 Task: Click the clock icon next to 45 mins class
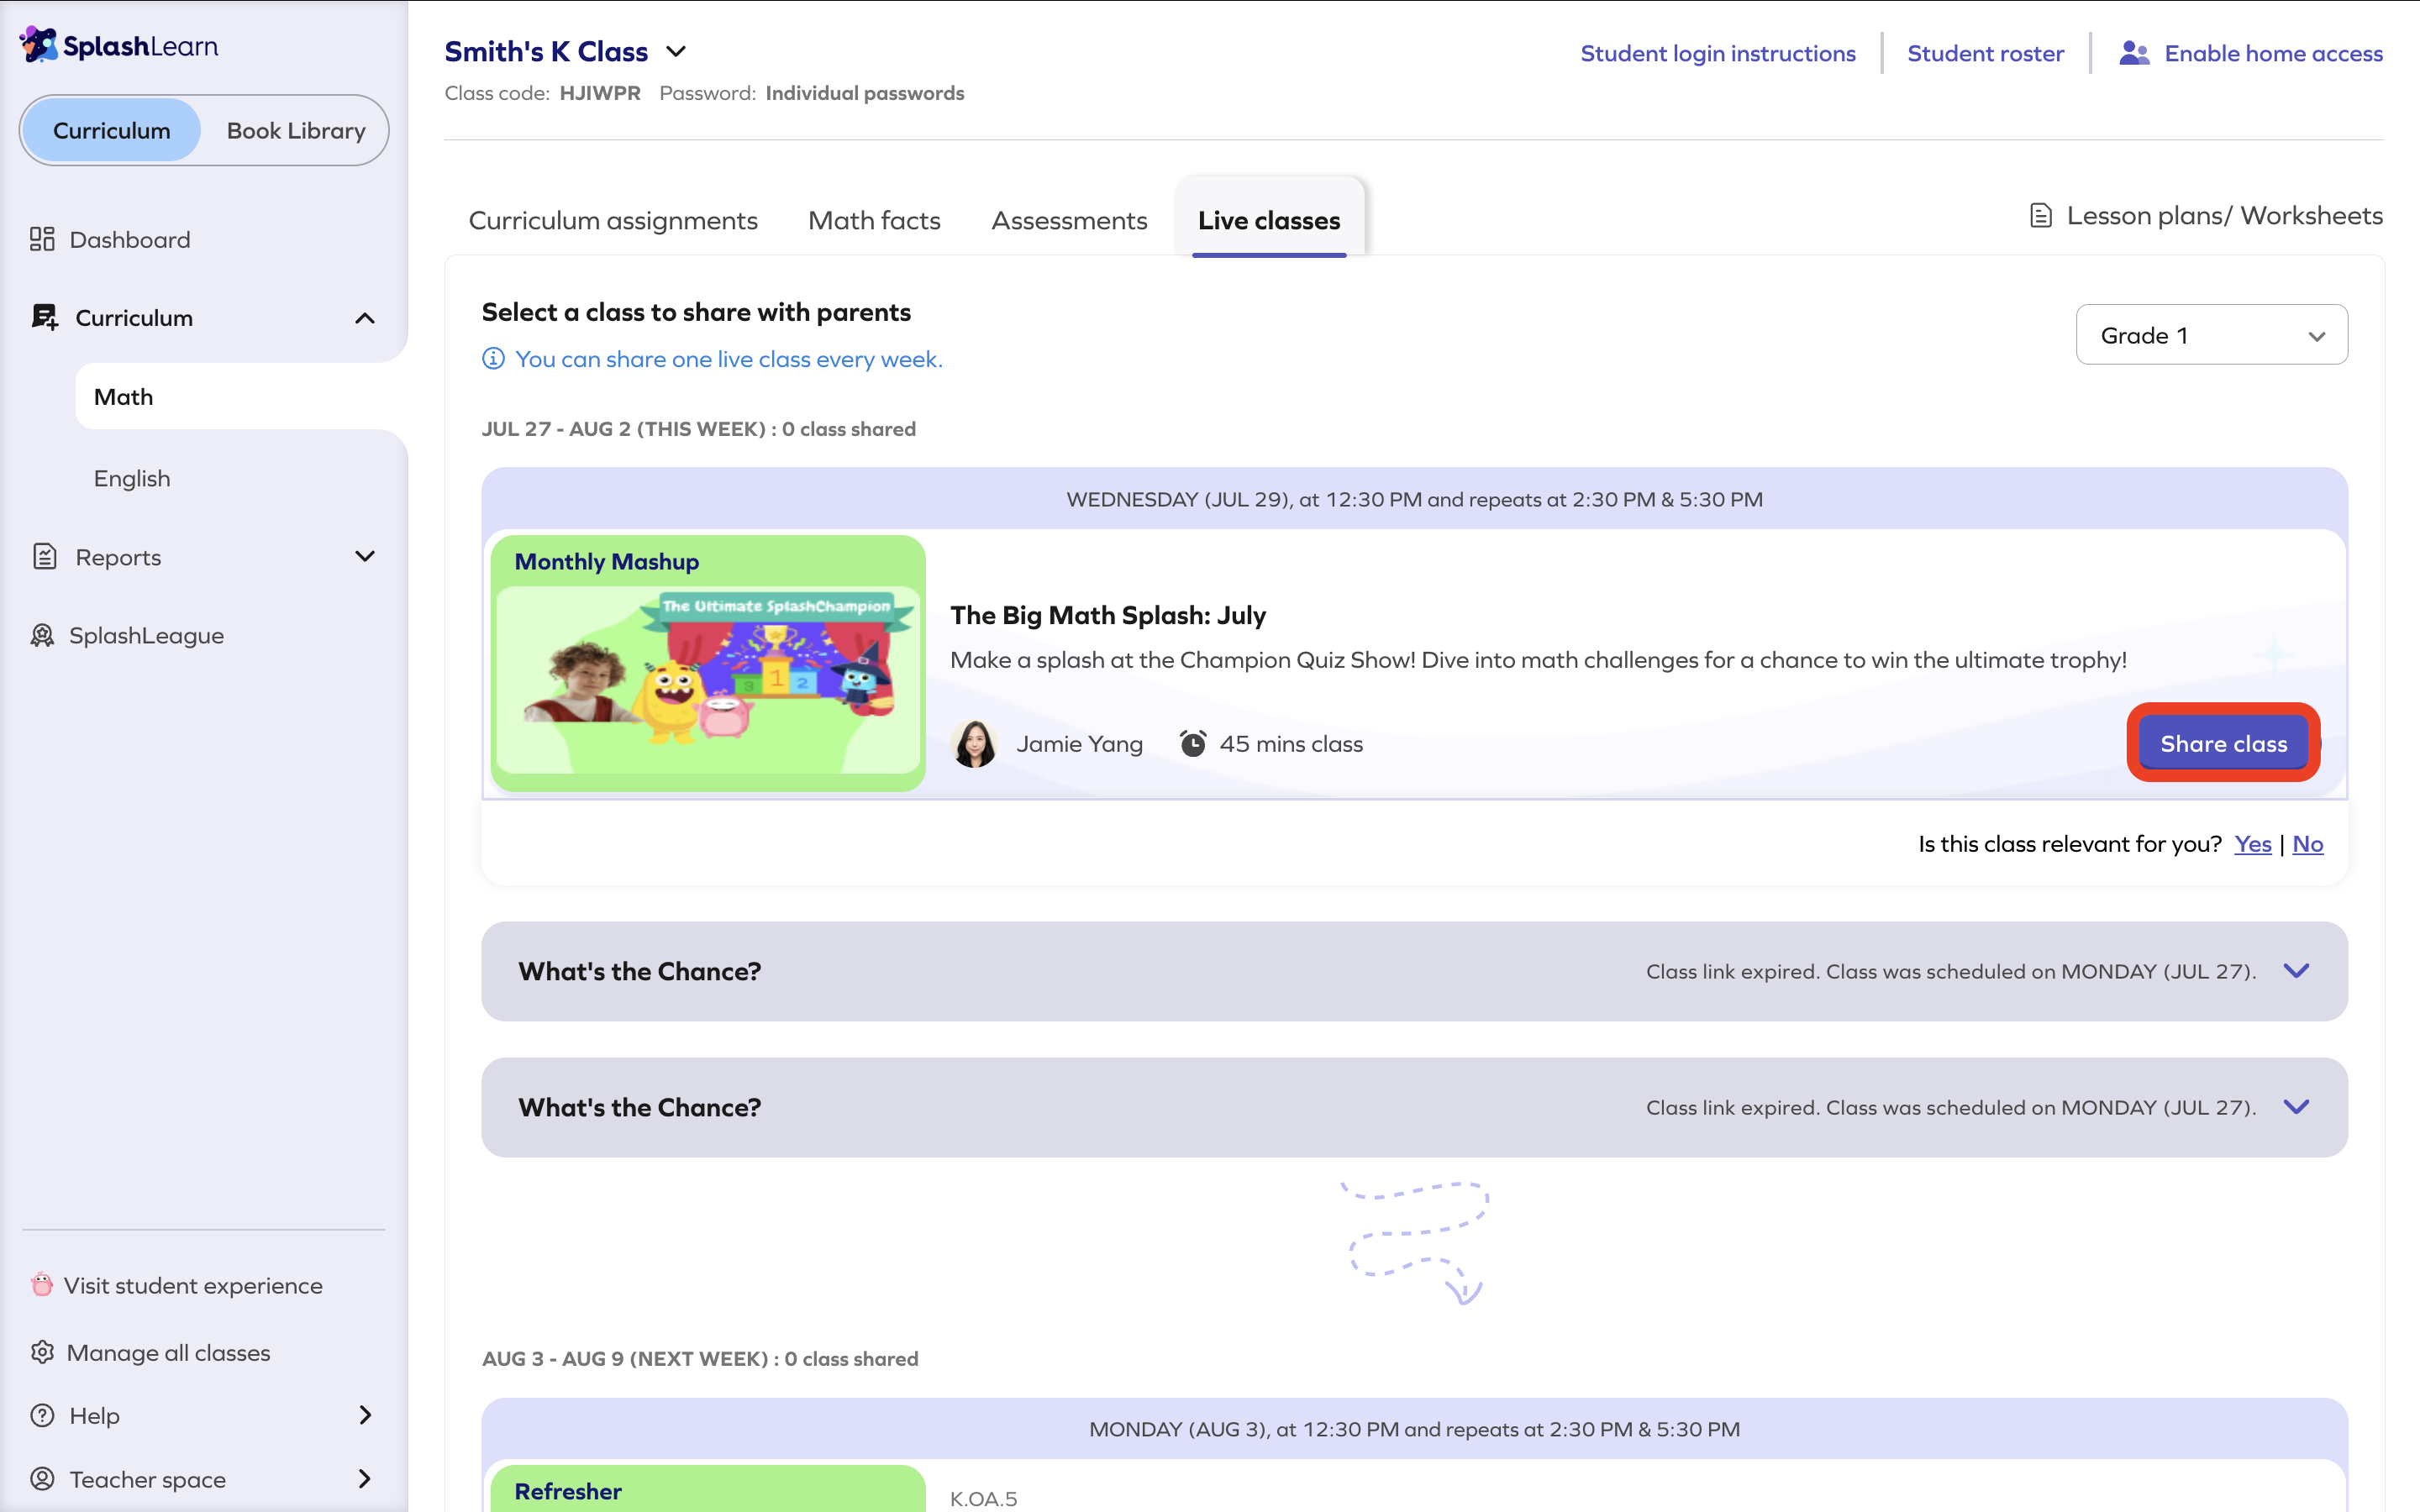(1193, 743)
